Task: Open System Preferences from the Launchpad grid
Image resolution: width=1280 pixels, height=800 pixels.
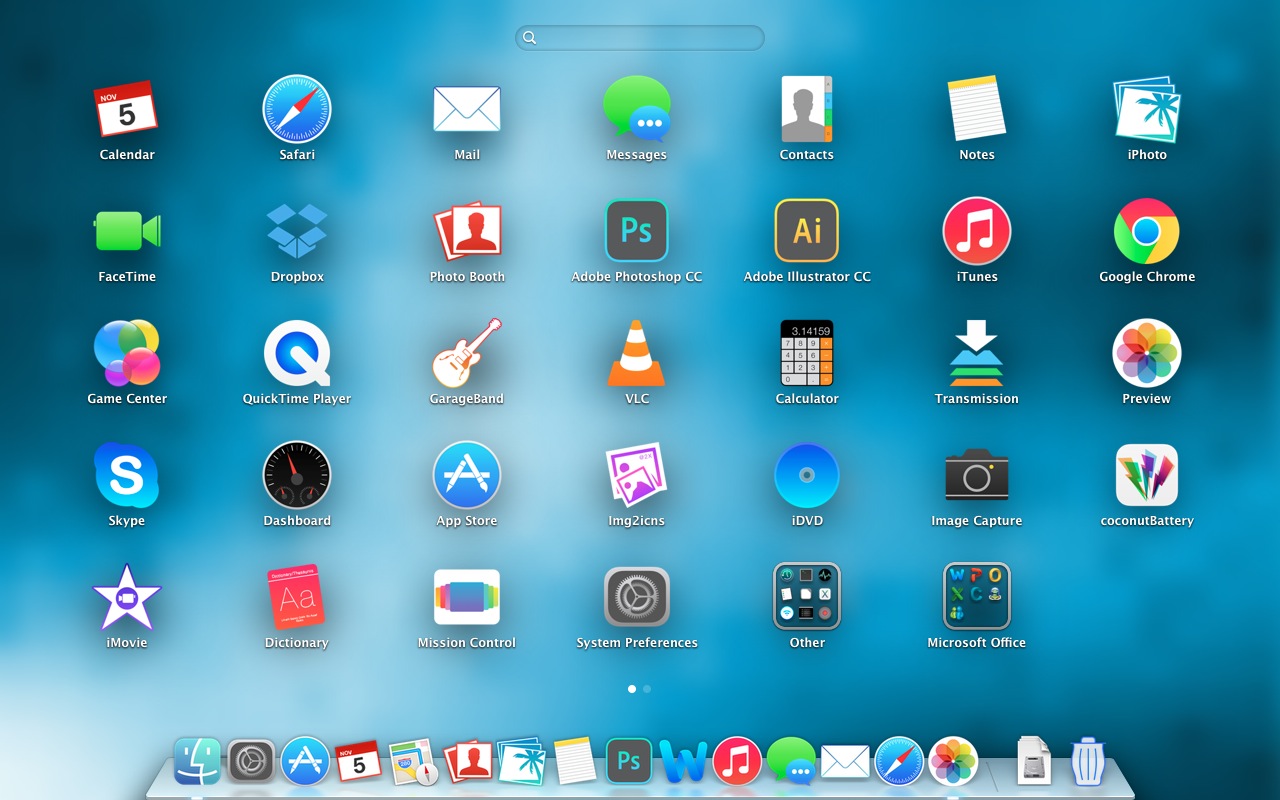Action: point(637,598)
